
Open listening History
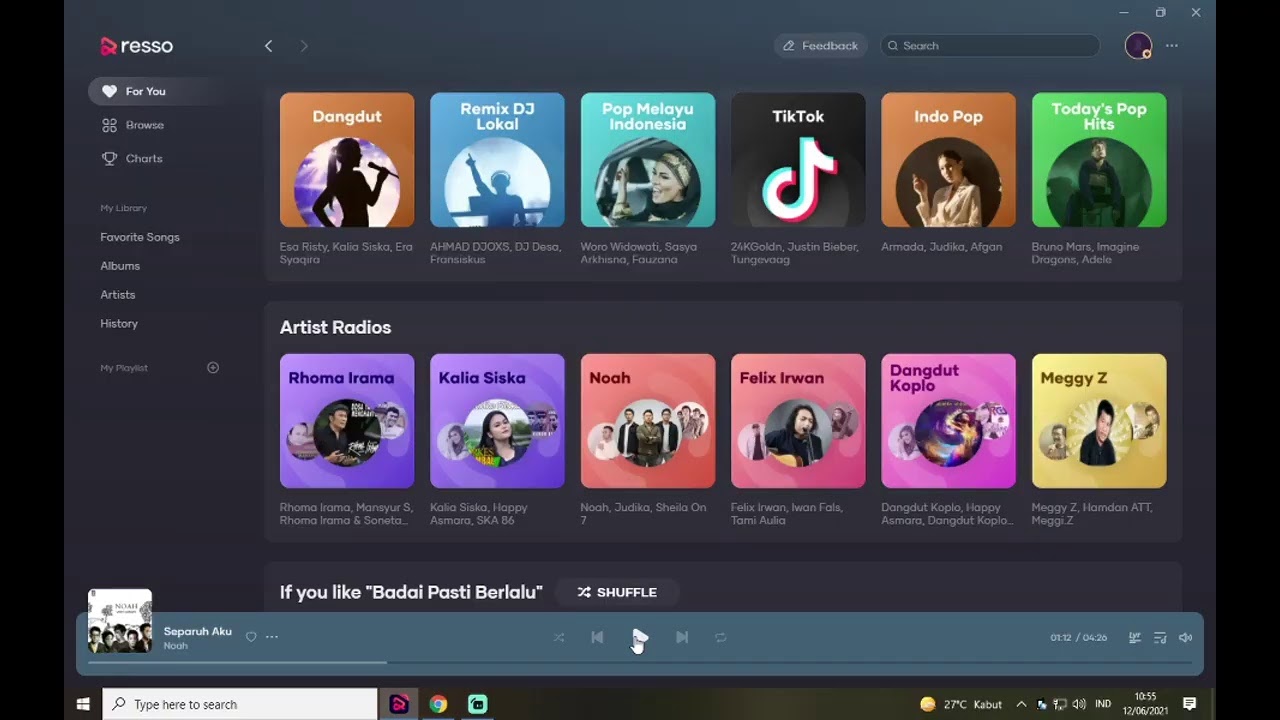click(x=119, y=324)
